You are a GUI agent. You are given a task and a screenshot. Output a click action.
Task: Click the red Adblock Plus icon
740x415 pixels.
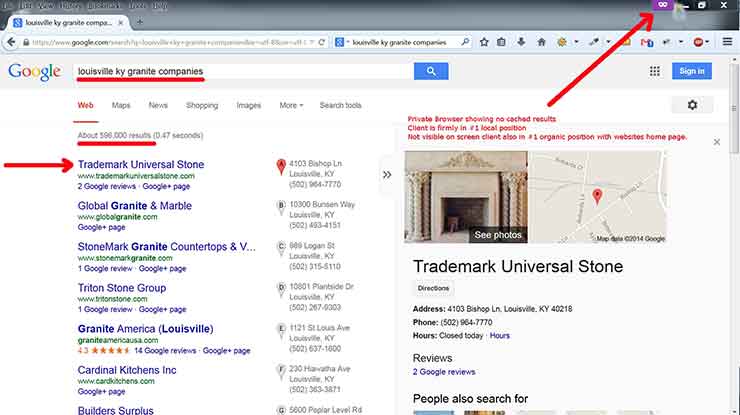(x=698, y=42)
